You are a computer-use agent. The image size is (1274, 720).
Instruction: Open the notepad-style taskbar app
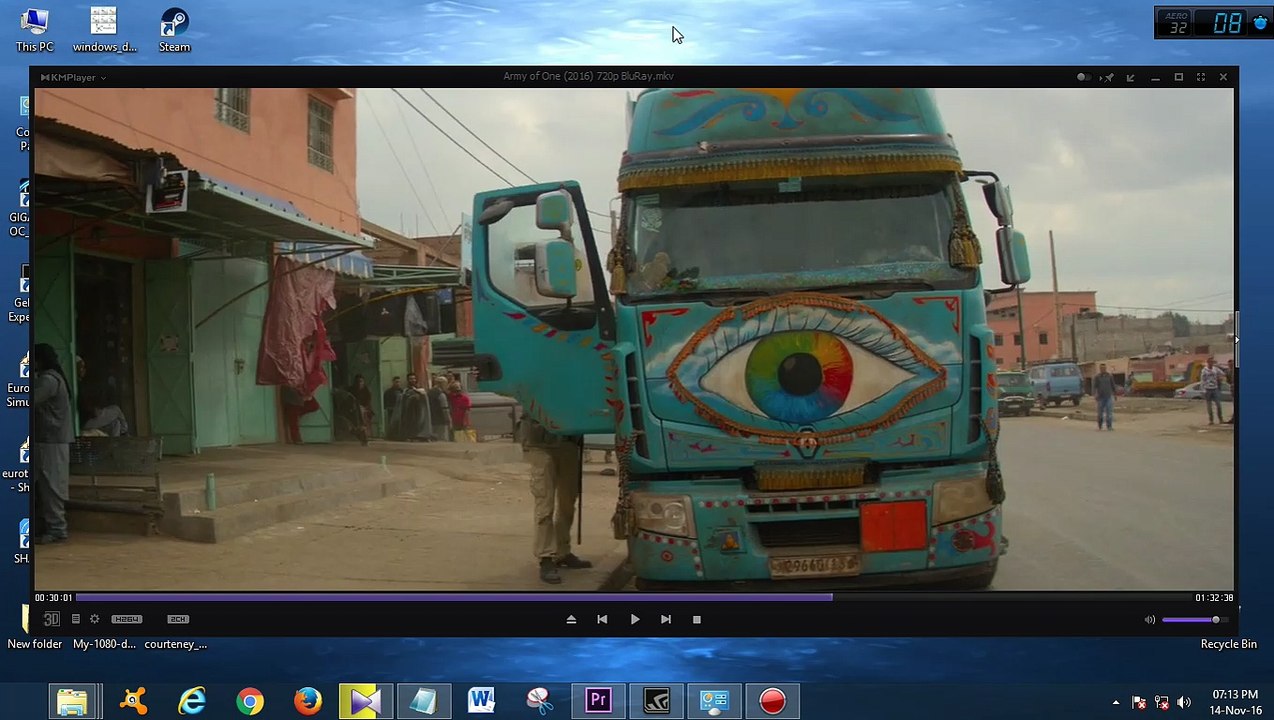pos(423,701)
